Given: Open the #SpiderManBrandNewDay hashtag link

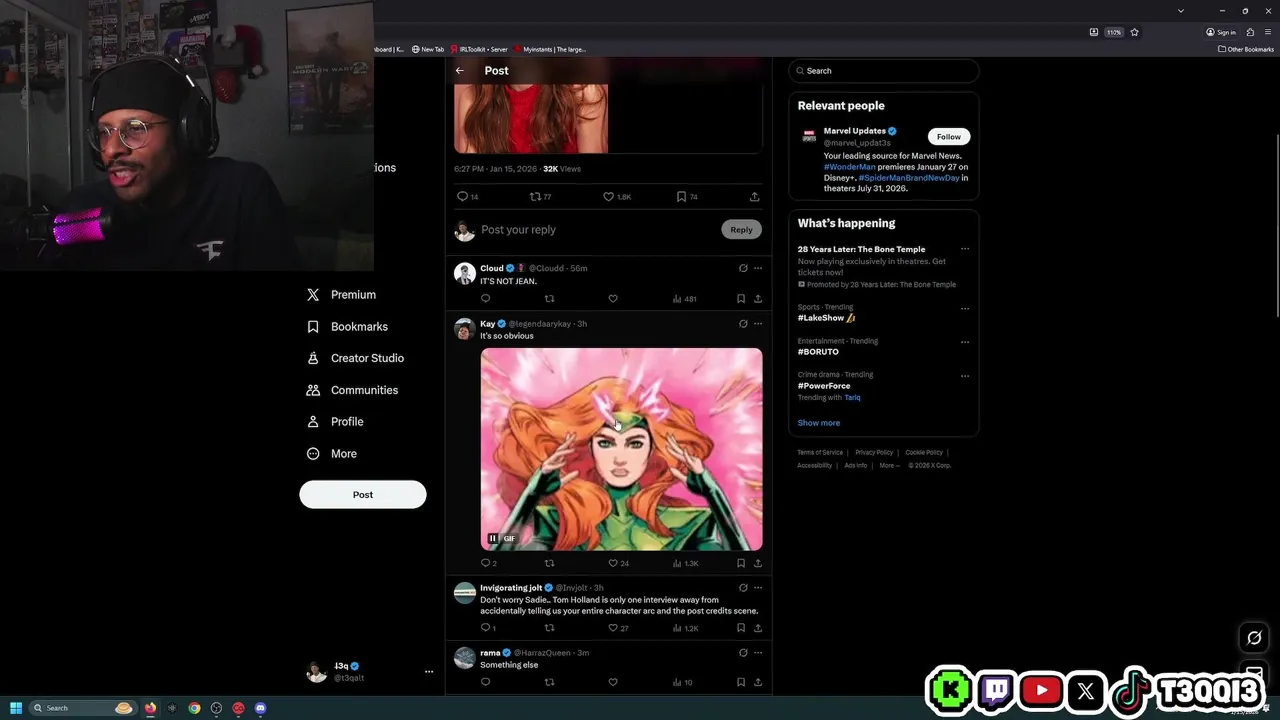Looking at the screenshot, I should [909, 178].
